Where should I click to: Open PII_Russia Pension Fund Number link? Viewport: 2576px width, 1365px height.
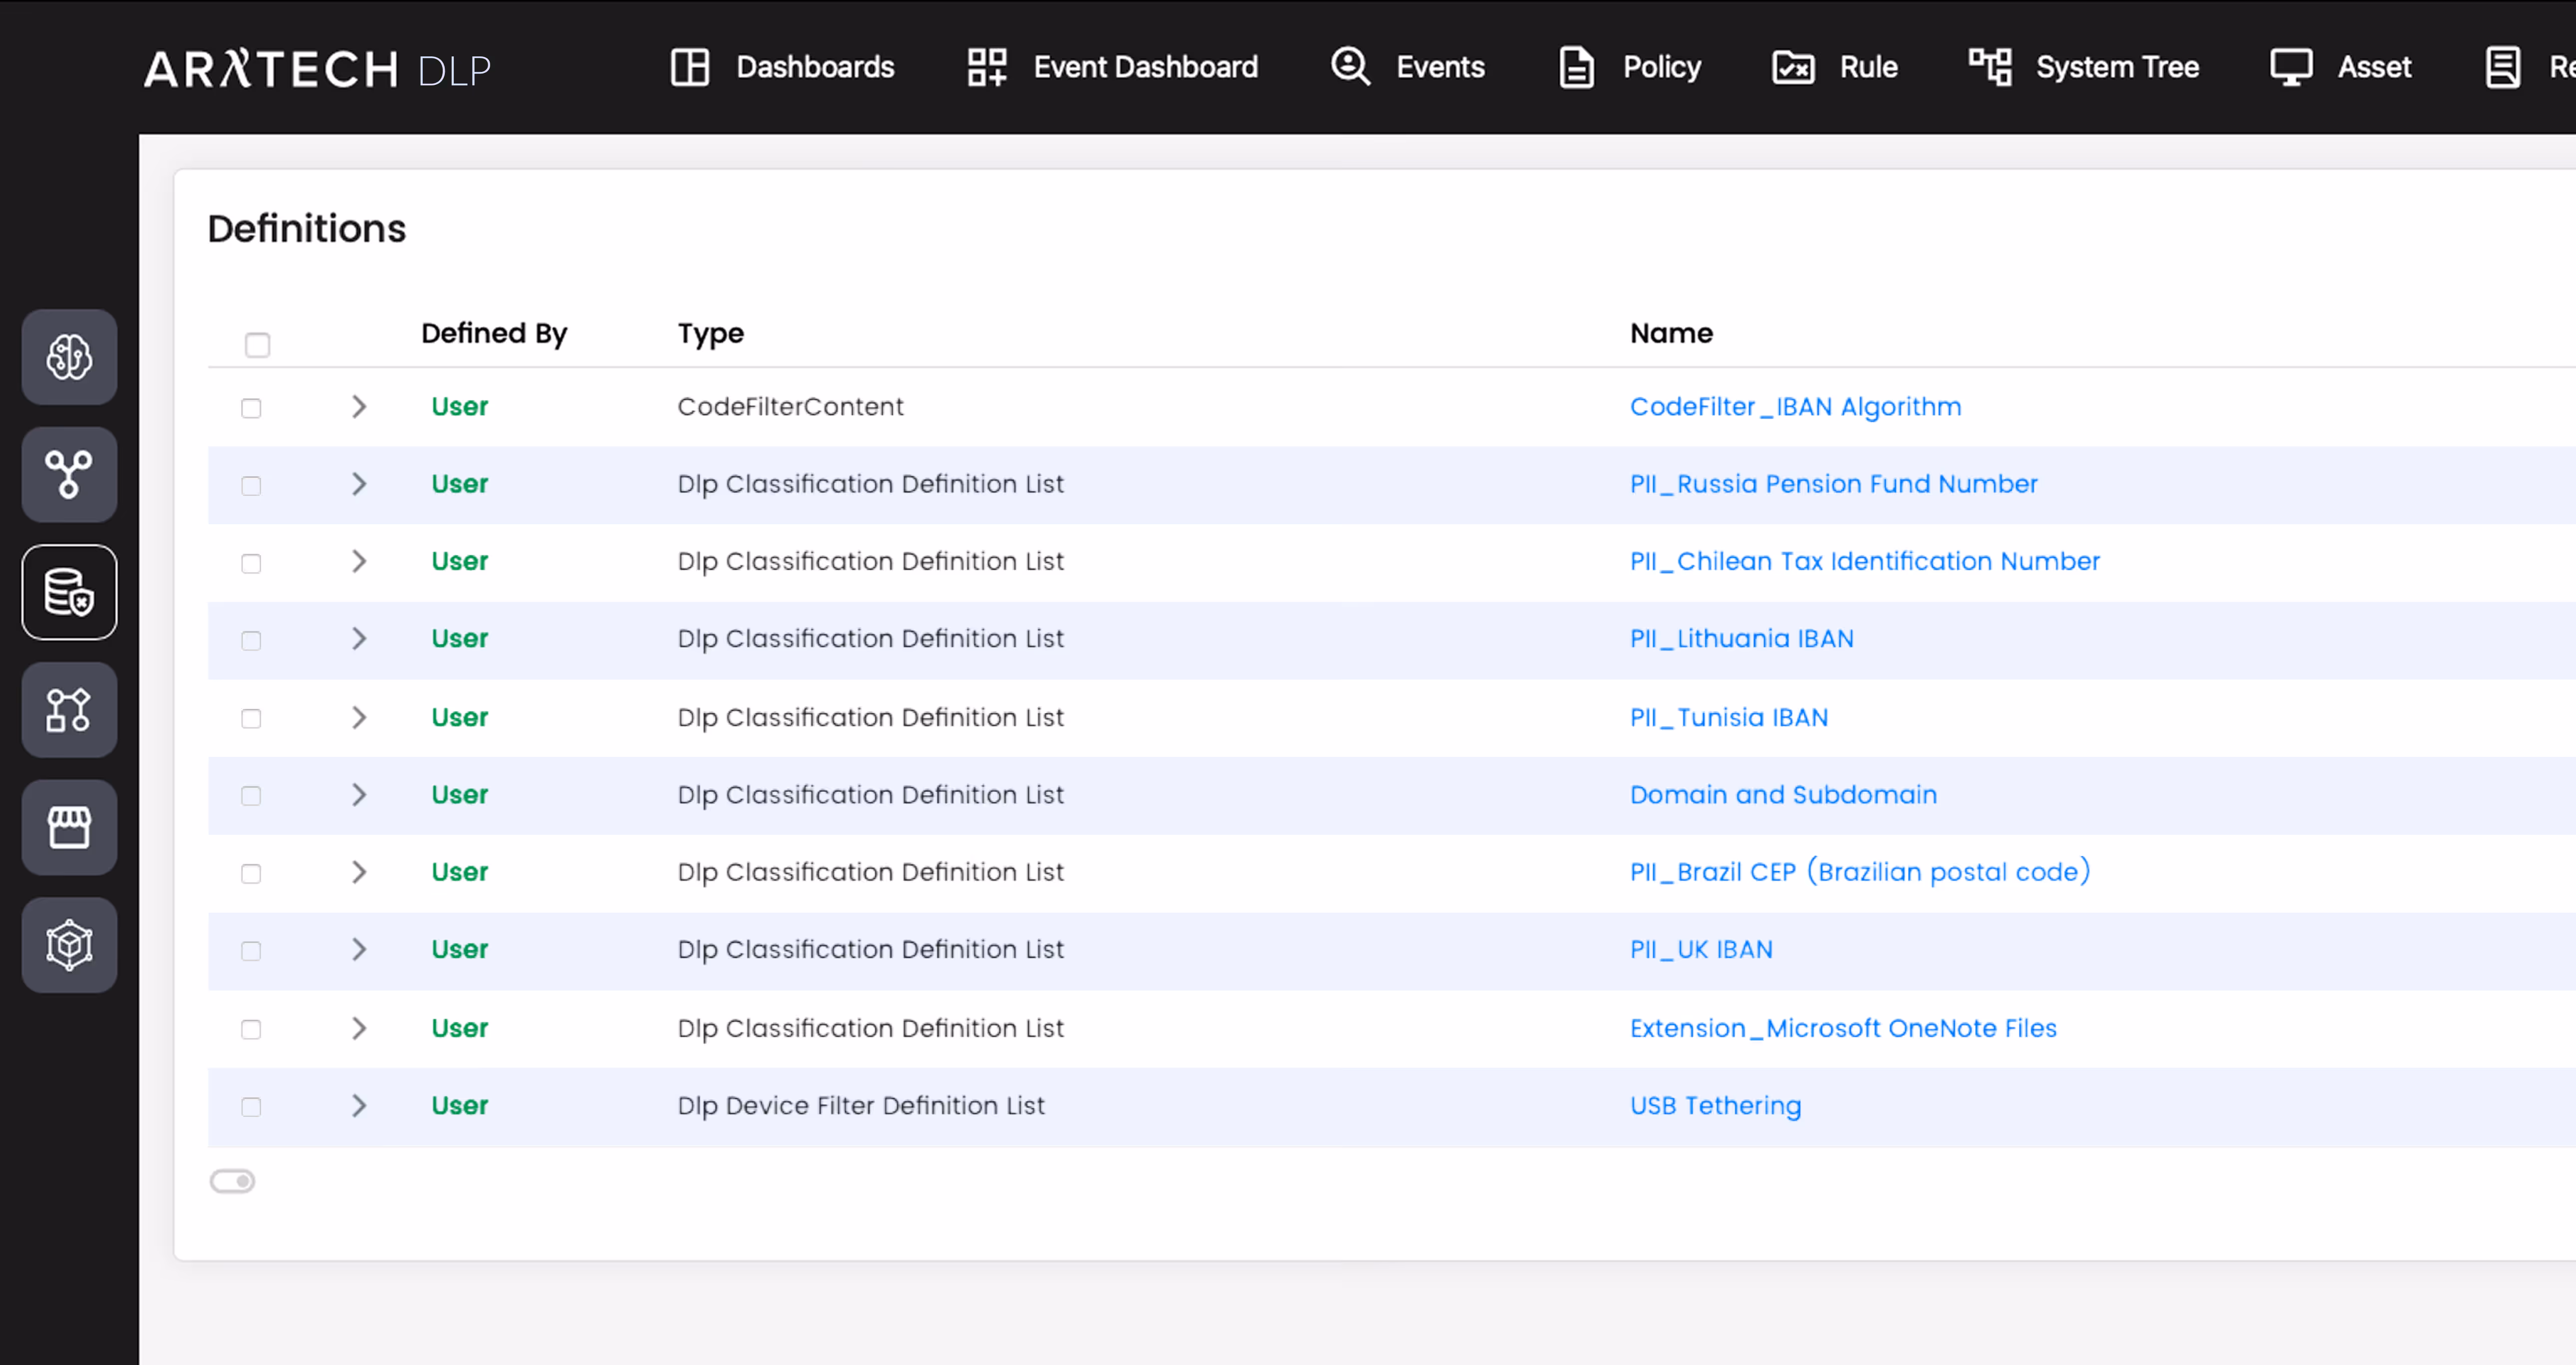click(x=1833, y=484)
